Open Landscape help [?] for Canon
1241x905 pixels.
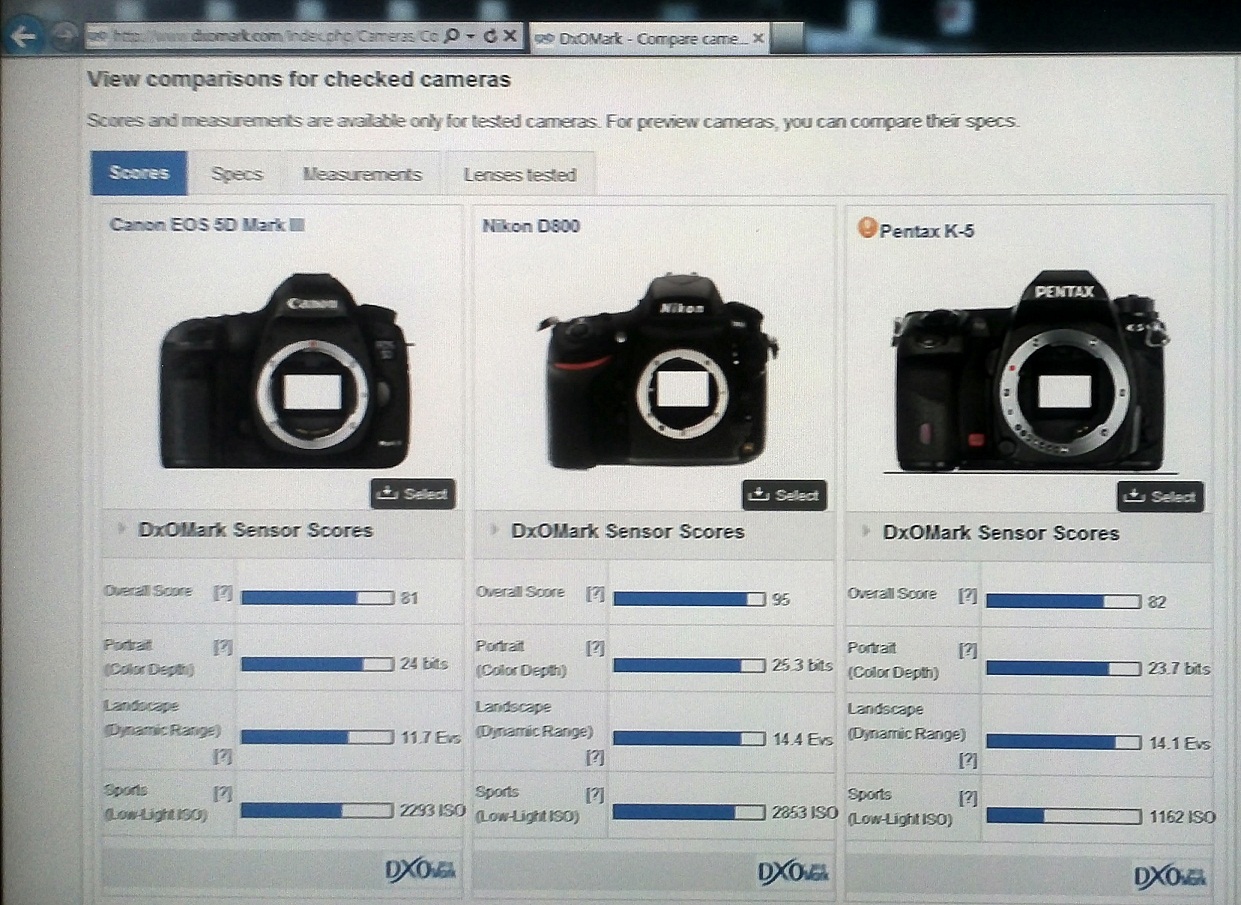tap(222, 756)
